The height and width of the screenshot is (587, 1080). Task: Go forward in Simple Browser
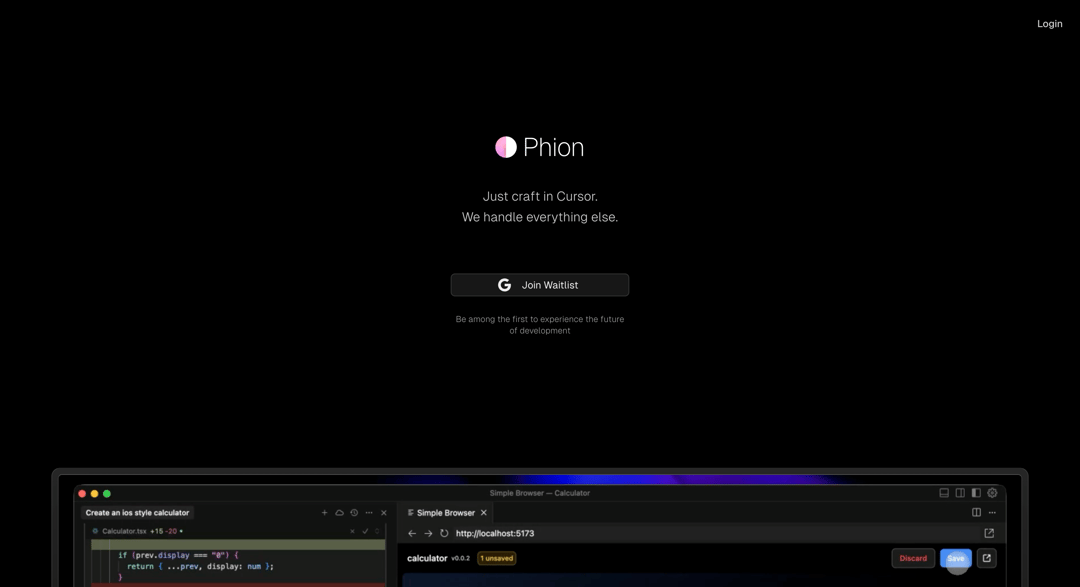point(428,533)
